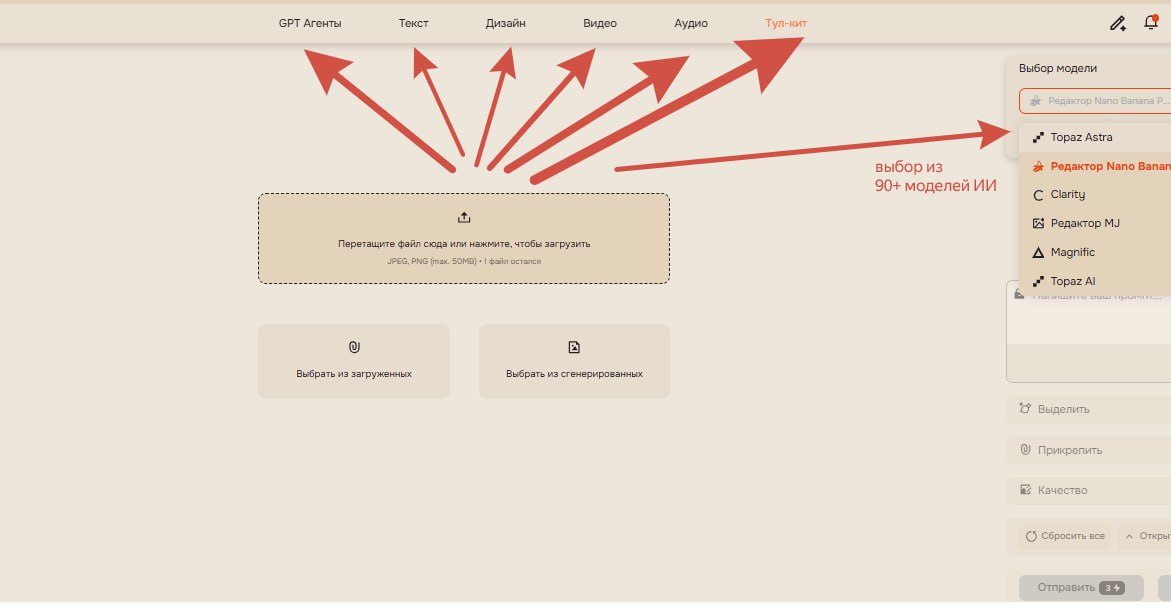Click the Редактор MJ image icon
Image resolution: width=1171 pixels, height=609 pixels.
pos(1038,223)
